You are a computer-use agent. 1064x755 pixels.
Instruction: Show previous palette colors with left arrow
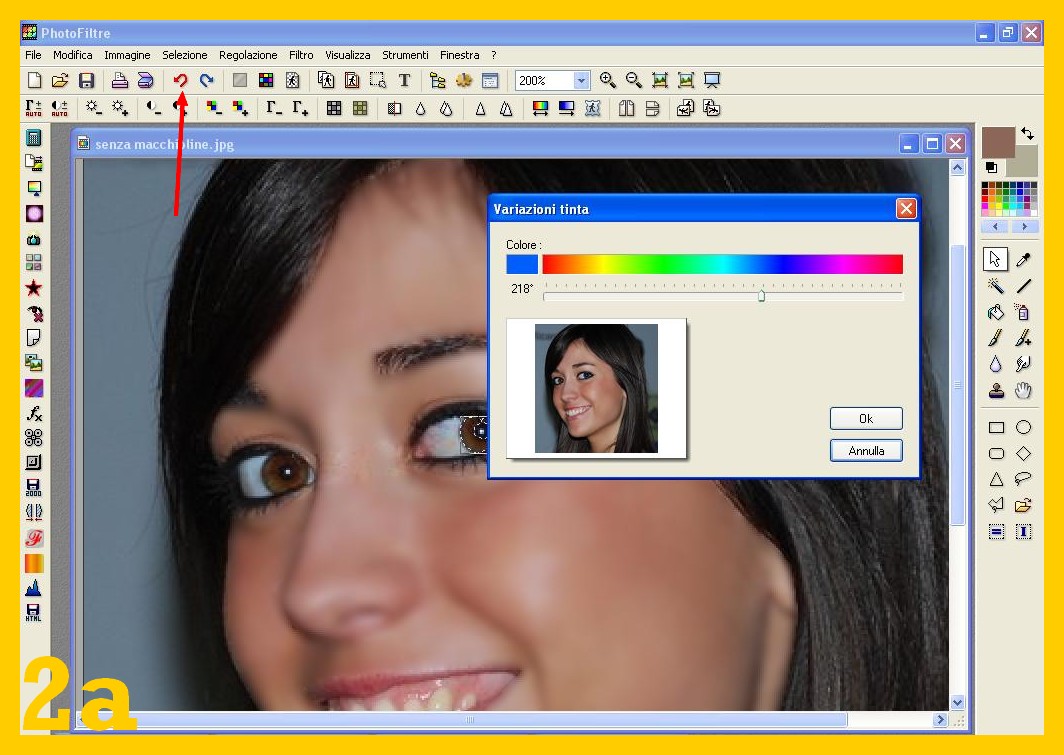(996, 227)
